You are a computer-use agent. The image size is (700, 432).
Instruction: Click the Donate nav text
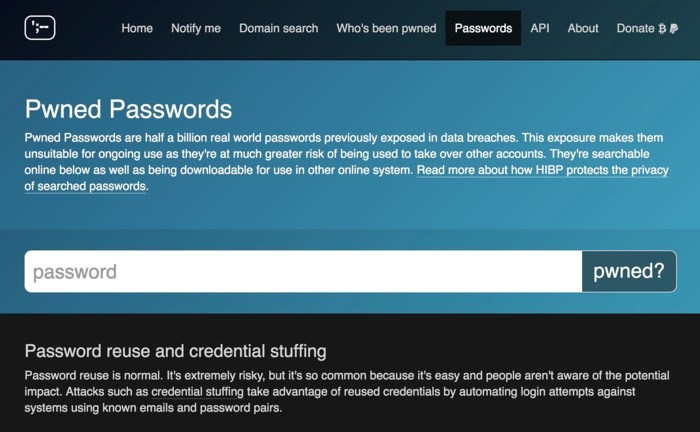635,28
